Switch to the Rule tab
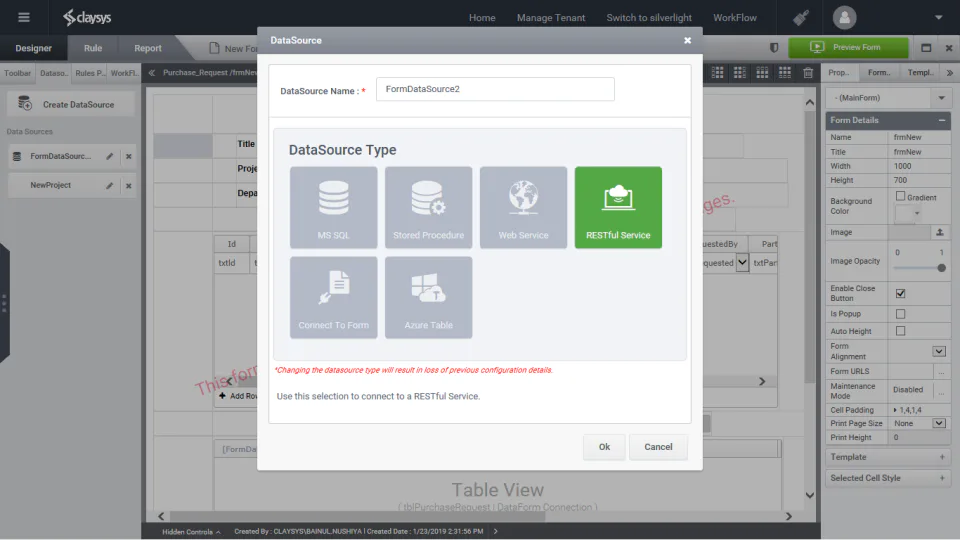The width and height of the screenshot is (960, 540). (x=93, y=48)
